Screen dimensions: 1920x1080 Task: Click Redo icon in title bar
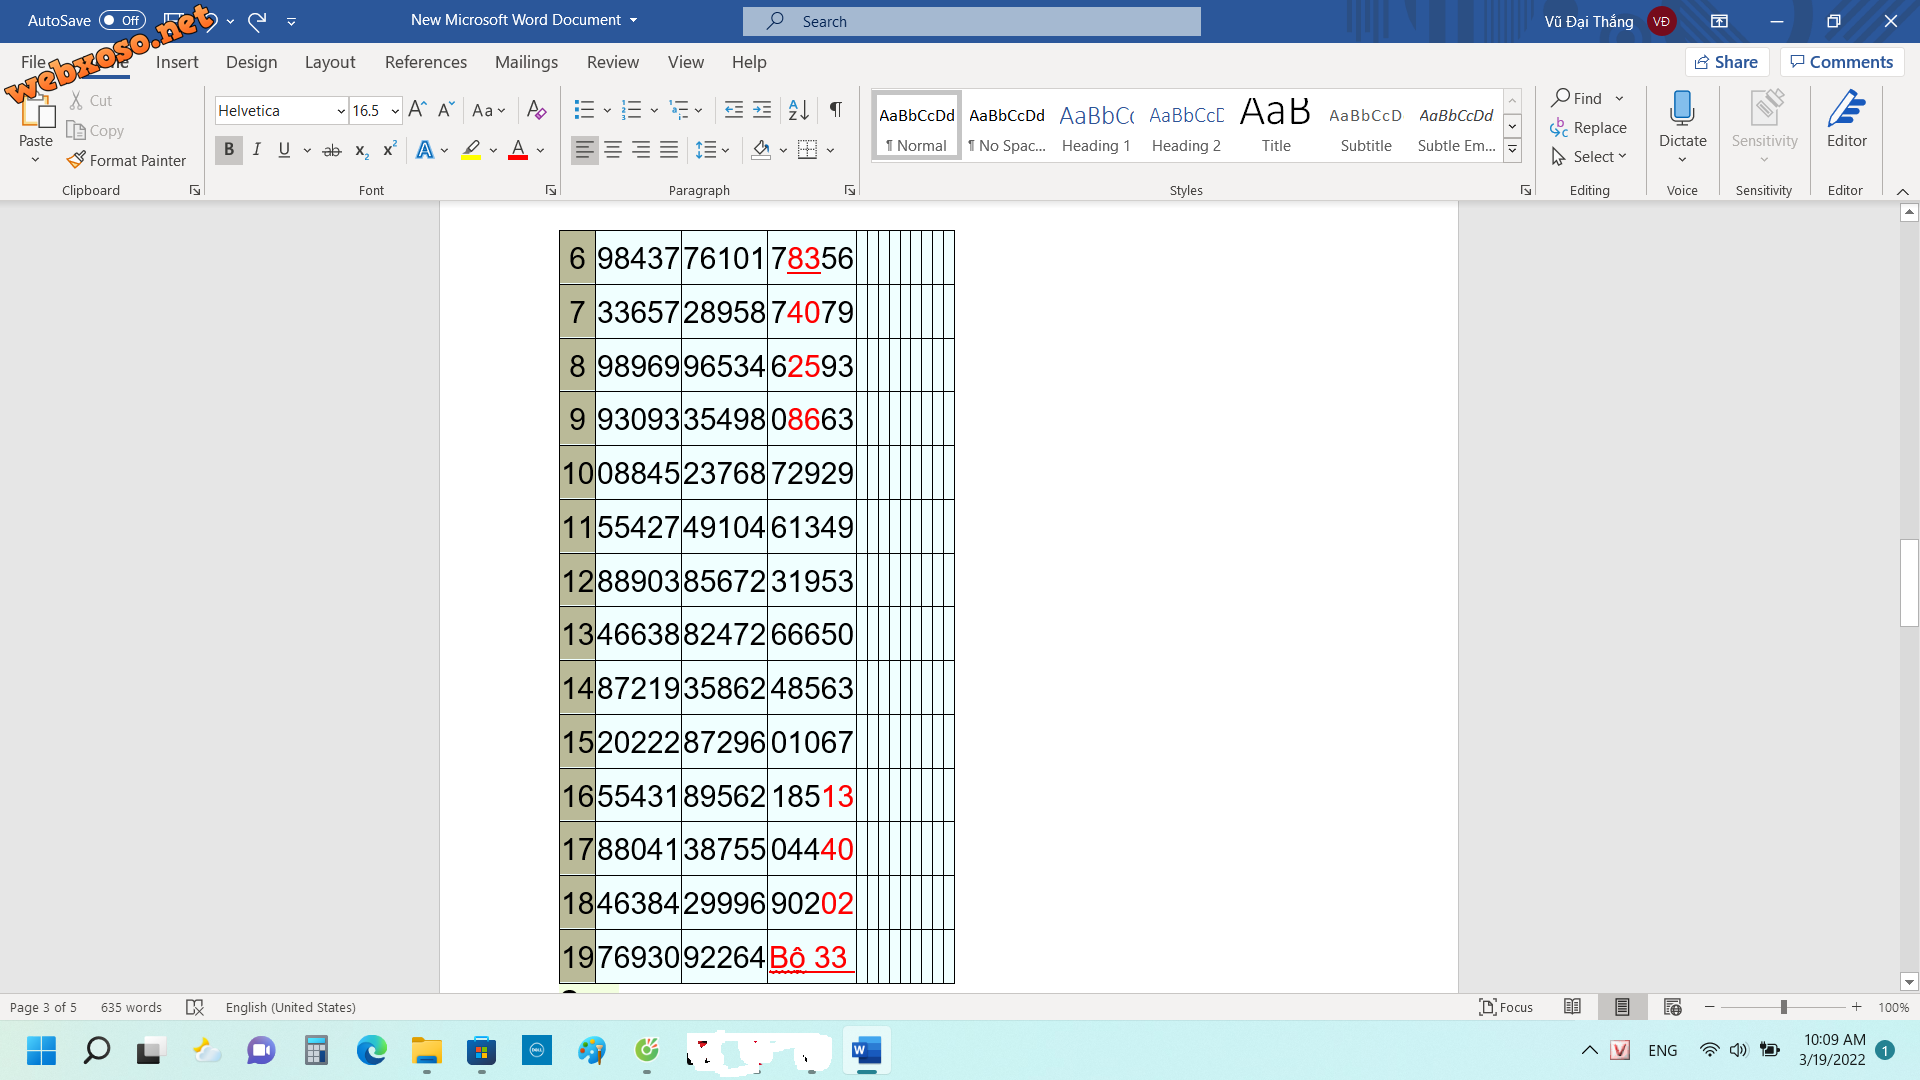pyautogui.click(x=257, y=20)
